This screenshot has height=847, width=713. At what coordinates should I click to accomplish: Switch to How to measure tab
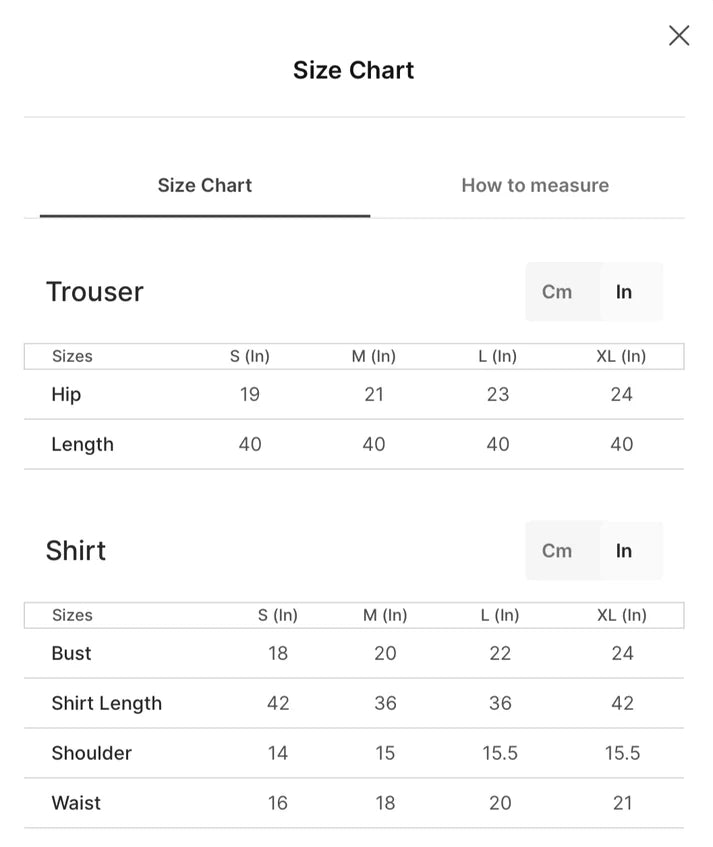(x=535, y=185)
